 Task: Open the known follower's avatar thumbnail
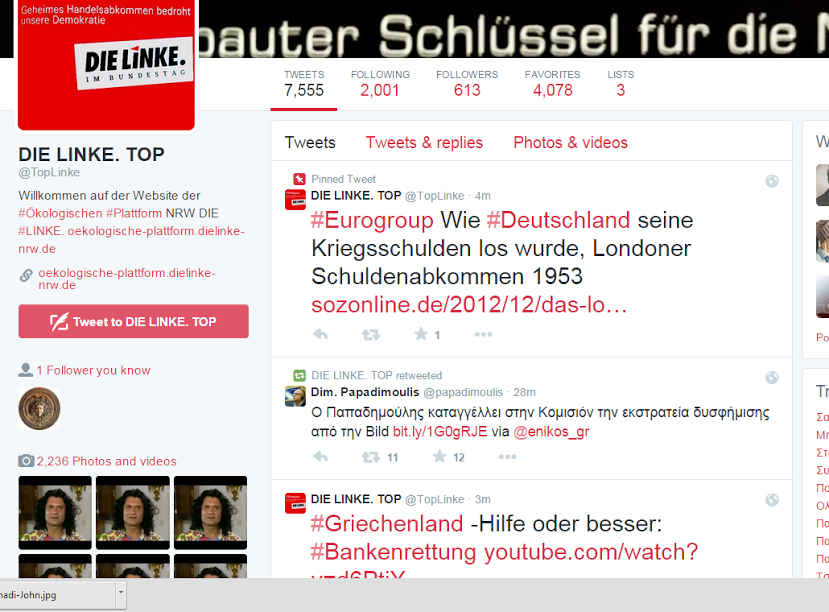point(40,409)
